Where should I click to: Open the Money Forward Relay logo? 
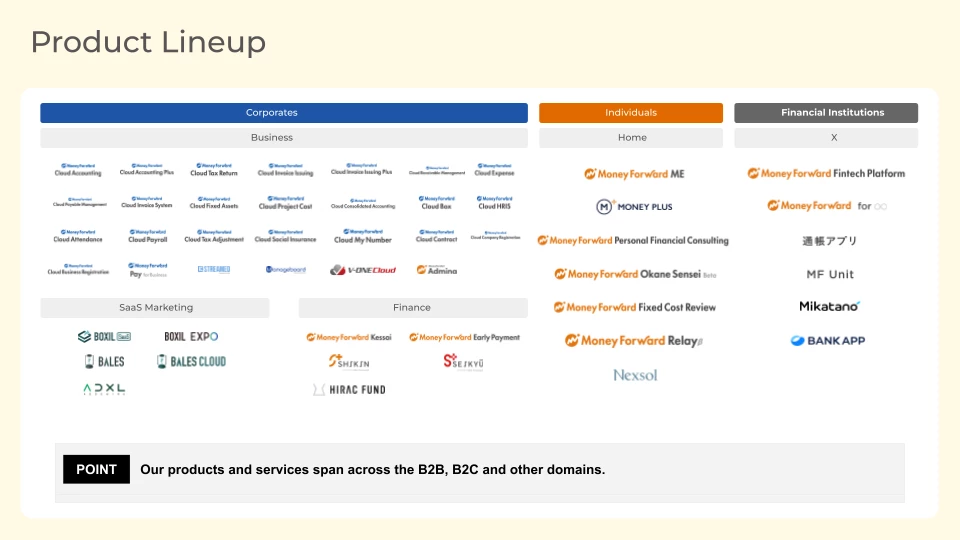point(634,340)
